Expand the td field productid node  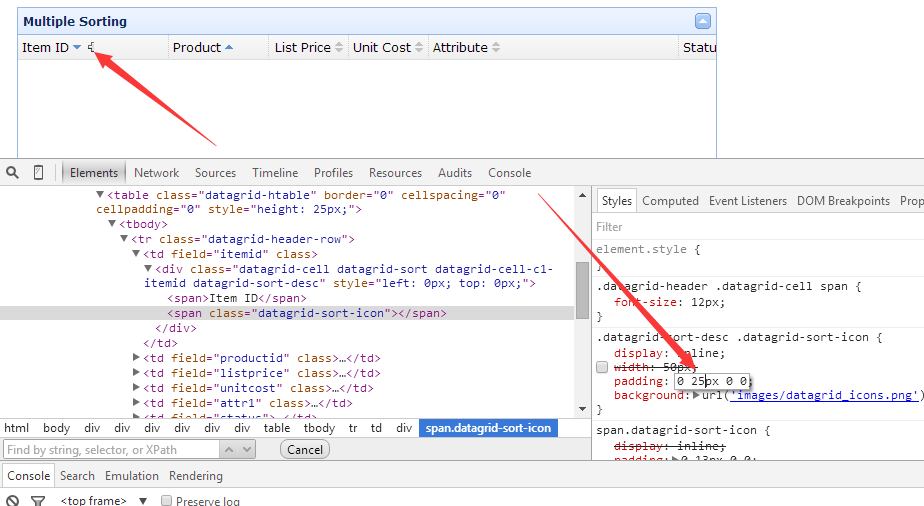click(x=136, y=358)
